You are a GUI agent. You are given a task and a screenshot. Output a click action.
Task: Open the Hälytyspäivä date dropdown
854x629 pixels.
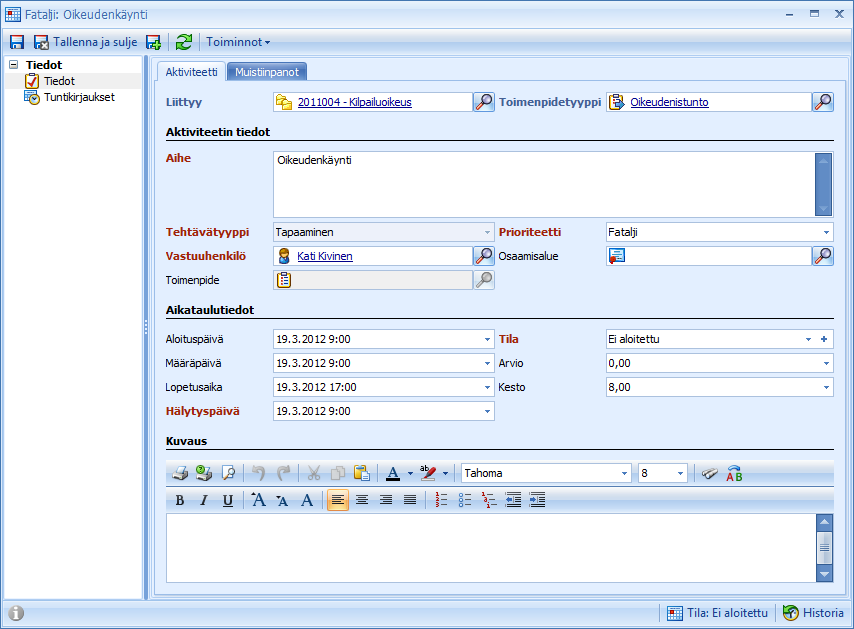487,411
